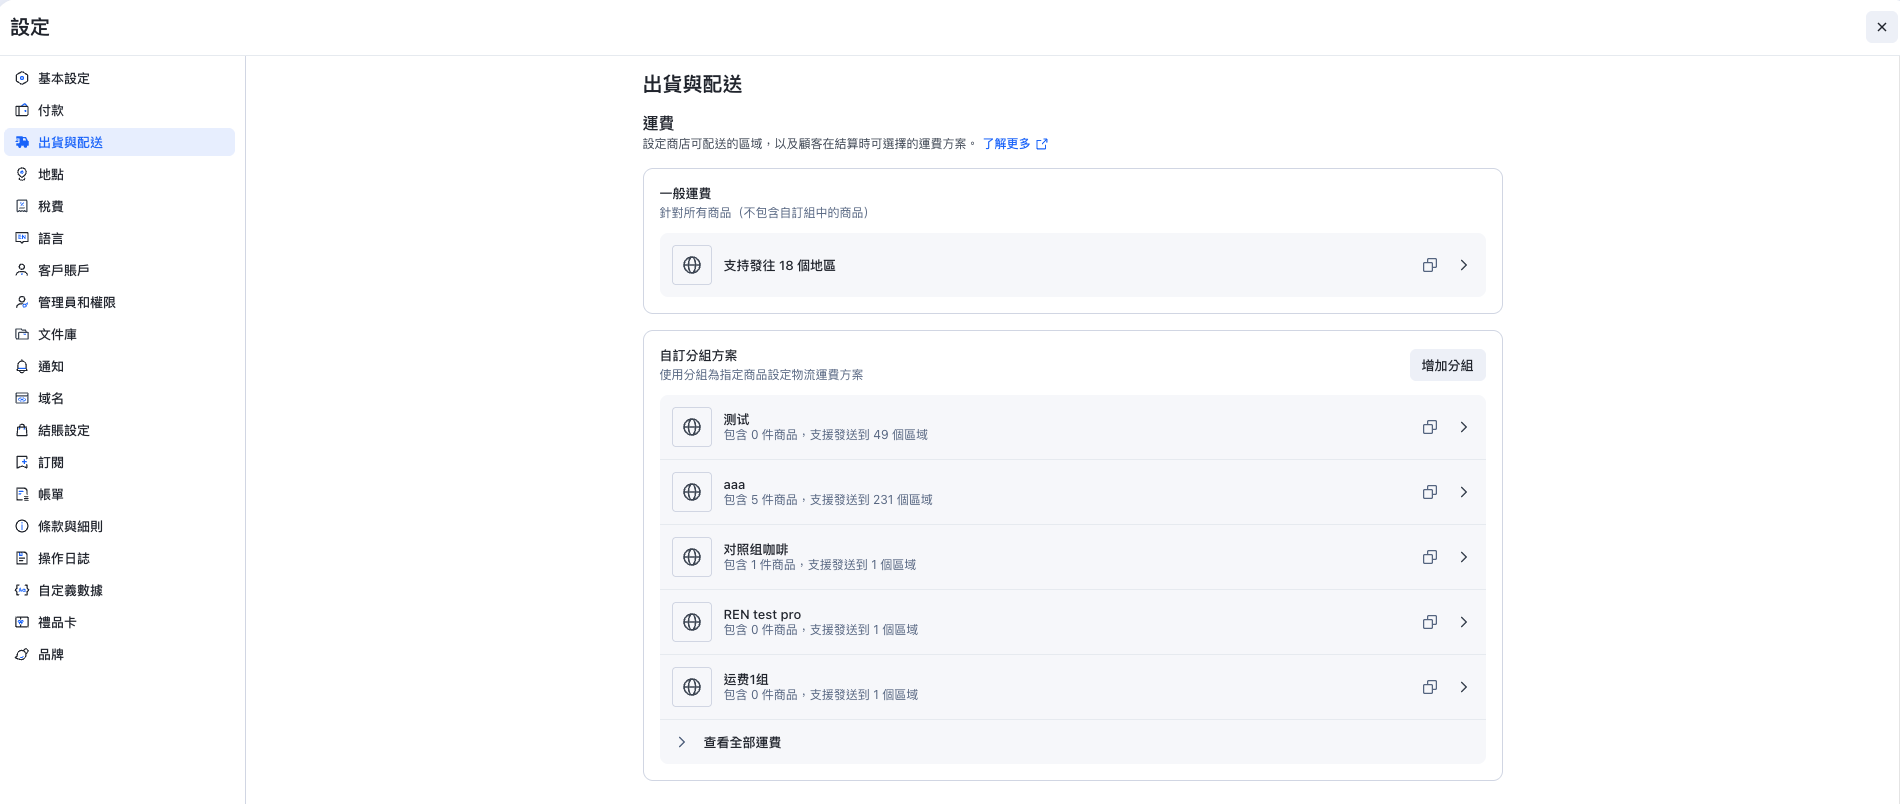Screen dimensions: 1900x804
Task: Open 支持發往 18 個地區 via chevron
Action: 1464,265
